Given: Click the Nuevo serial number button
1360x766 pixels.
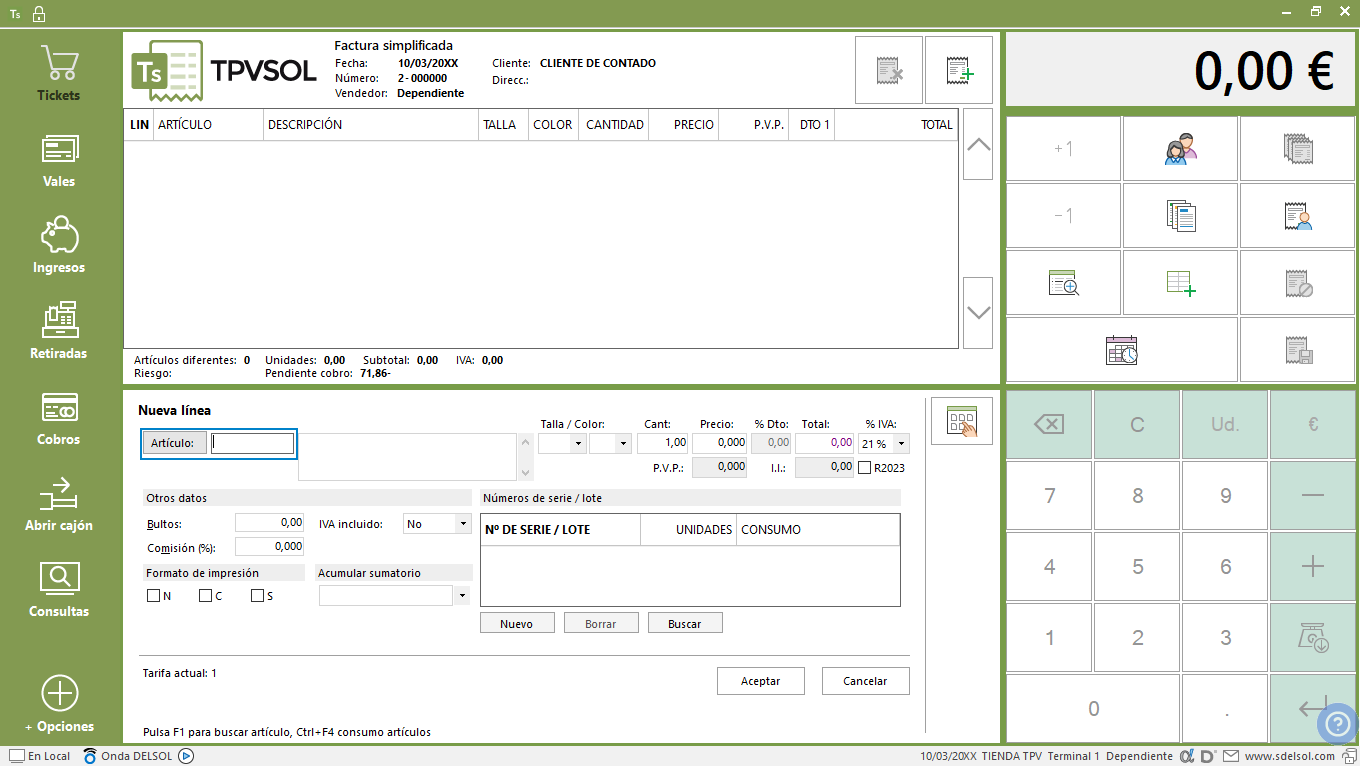Looking at the screenshot, I should [x=516, y=623].
